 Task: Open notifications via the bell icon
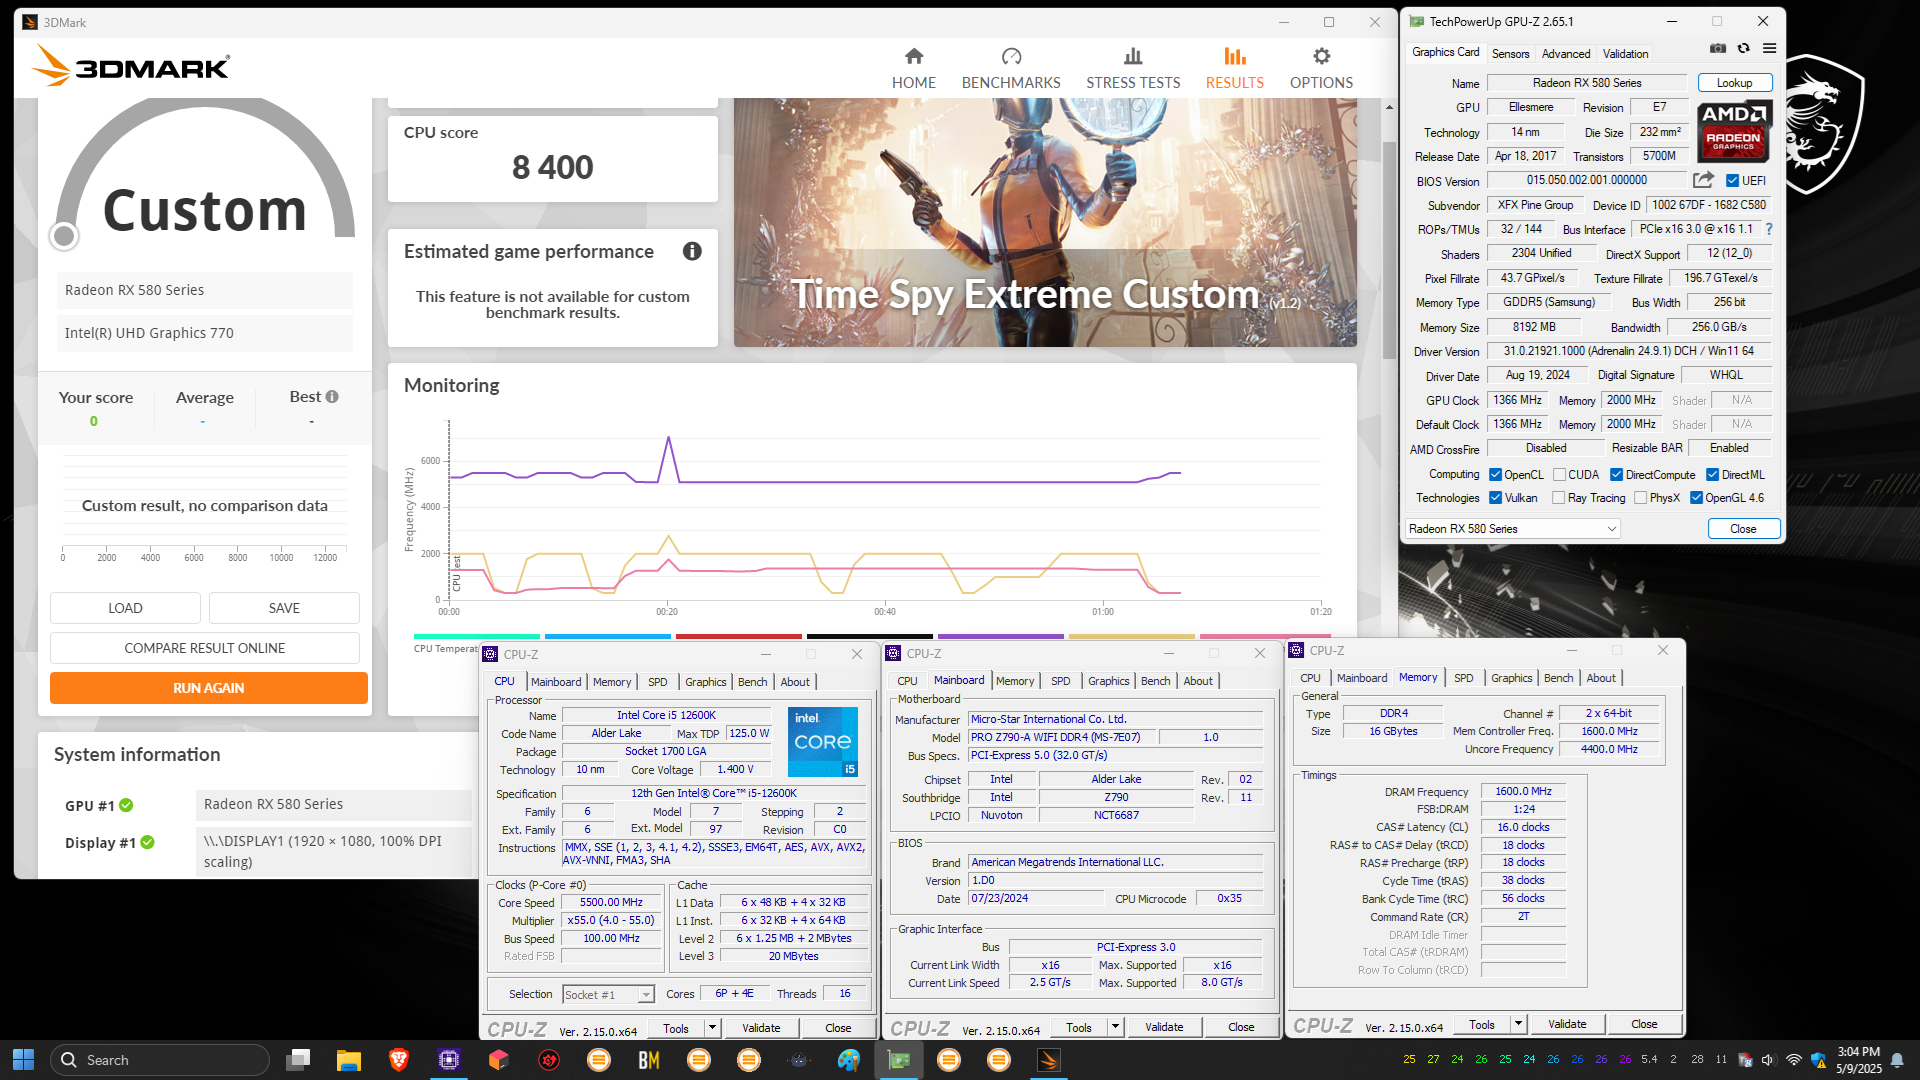(x=1897, y=1060)
